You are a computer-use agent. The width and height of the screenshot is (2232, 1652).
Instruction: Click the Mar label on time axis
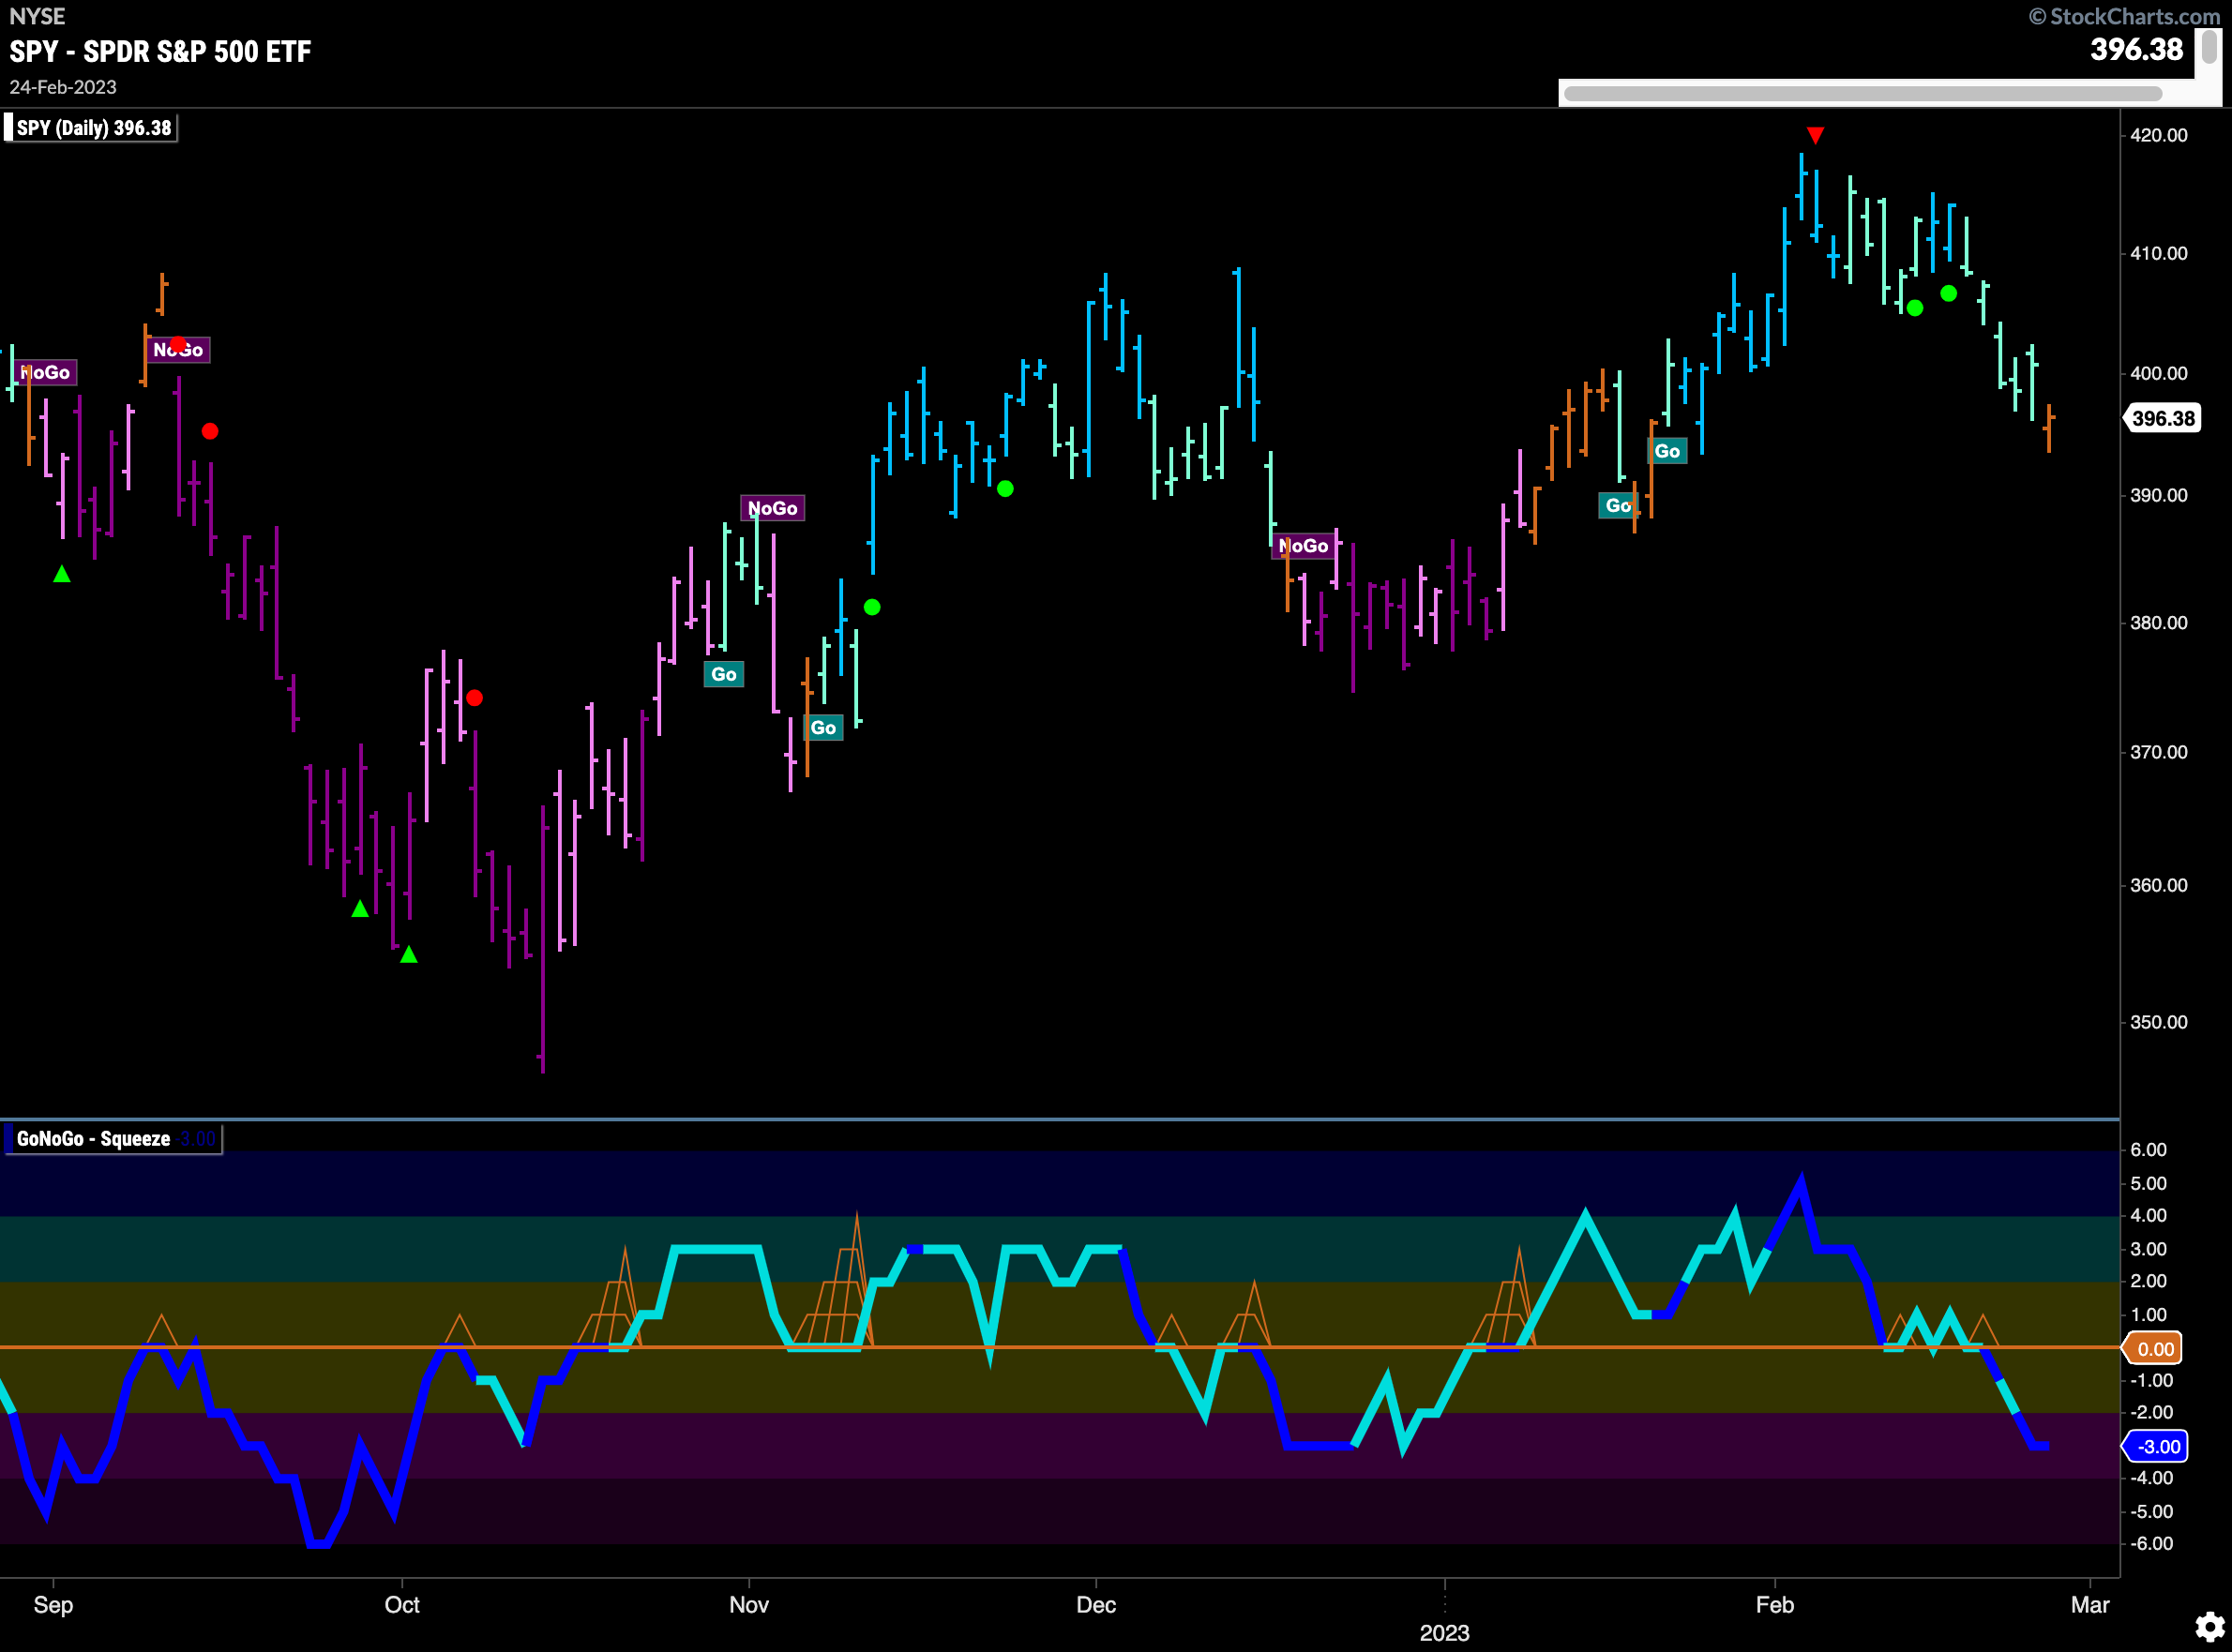pos(2090,1604)
